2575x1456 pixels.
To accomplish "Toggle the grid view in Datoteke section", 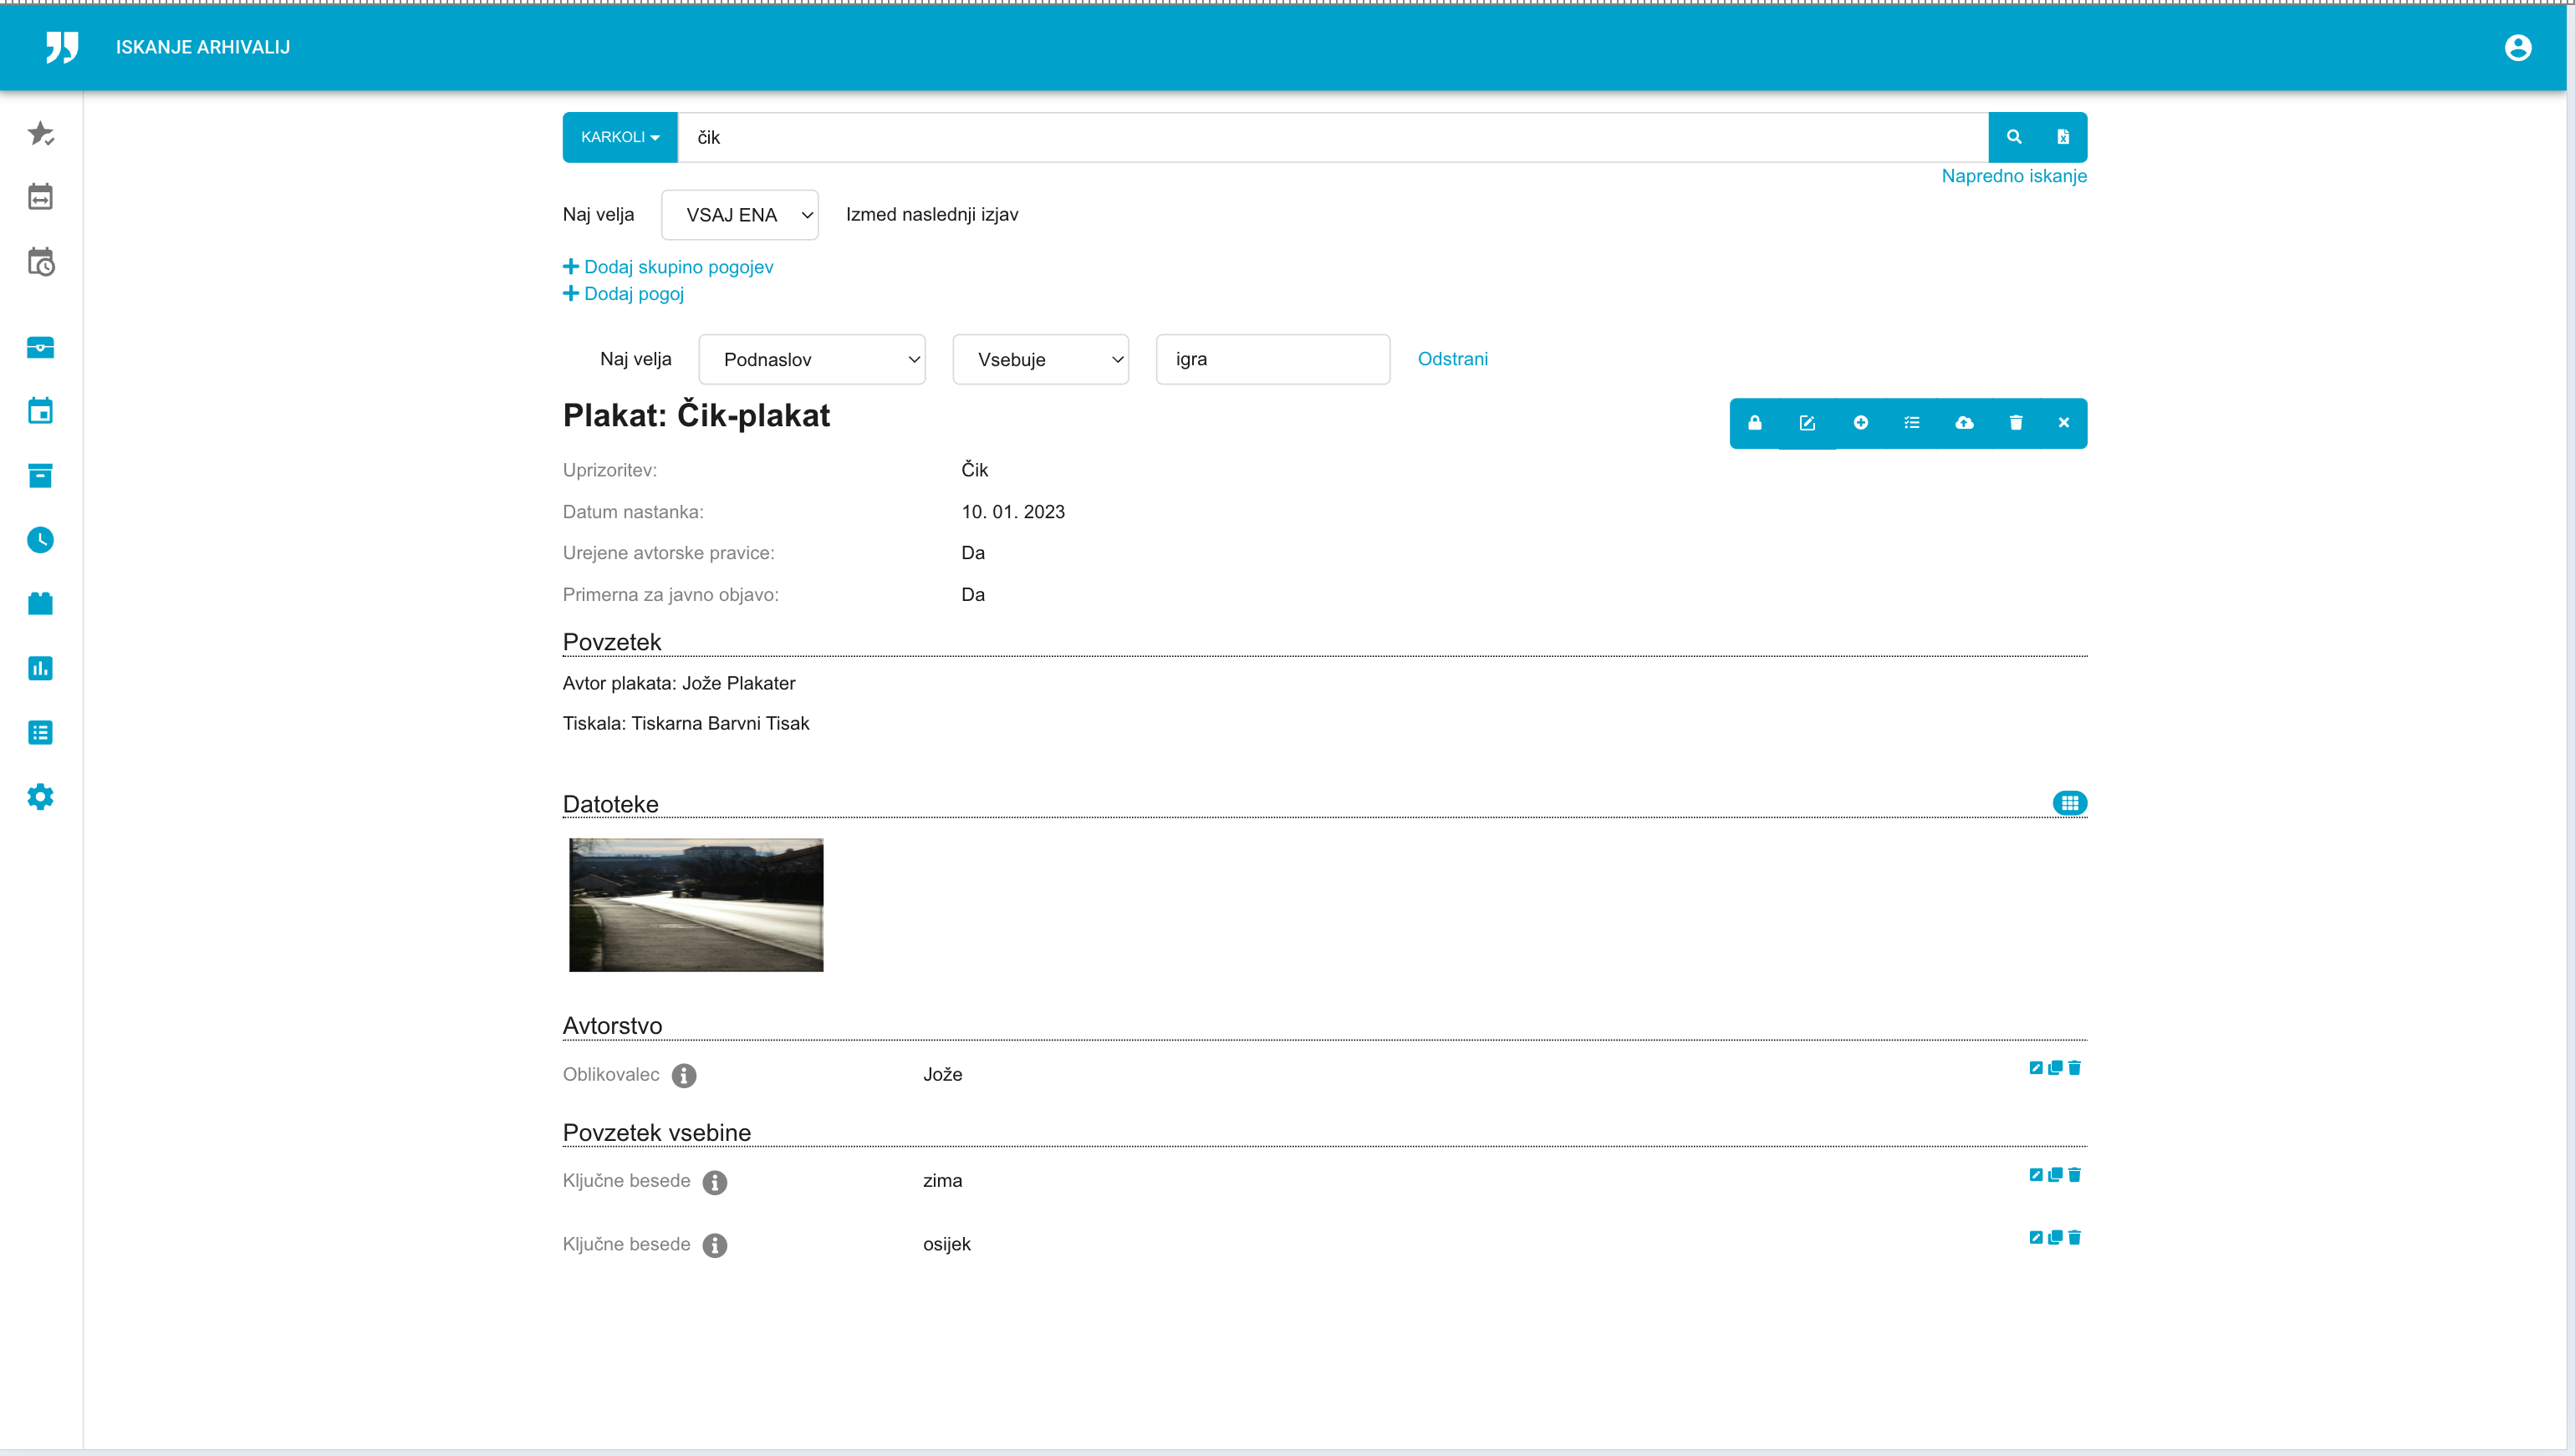I will pyautogui.click(x=2069, y=803).
